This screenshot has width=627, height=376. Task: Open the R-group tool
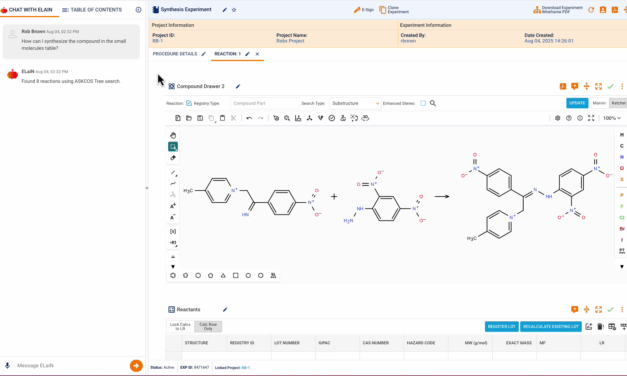[x=173, y=243]
